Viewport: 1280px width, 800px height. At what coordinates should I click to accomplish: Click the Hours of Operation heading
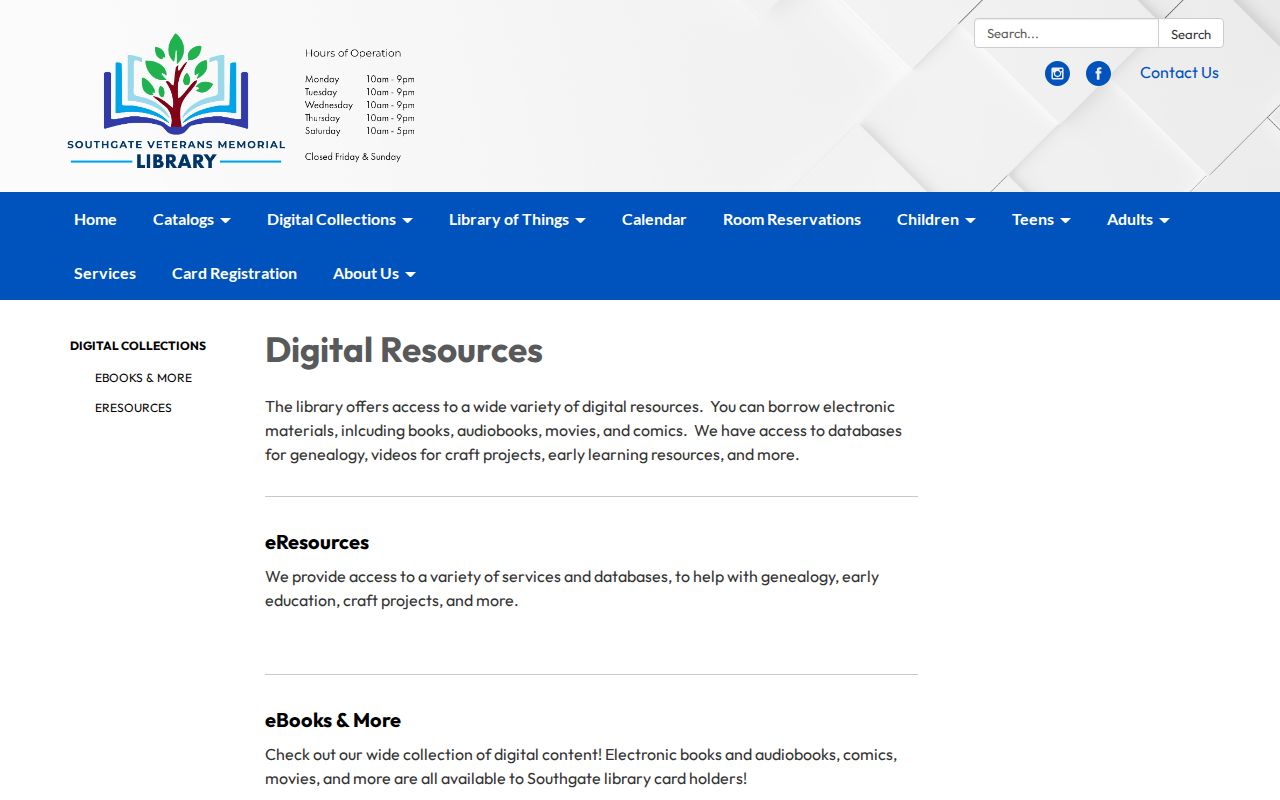(353, 53)
